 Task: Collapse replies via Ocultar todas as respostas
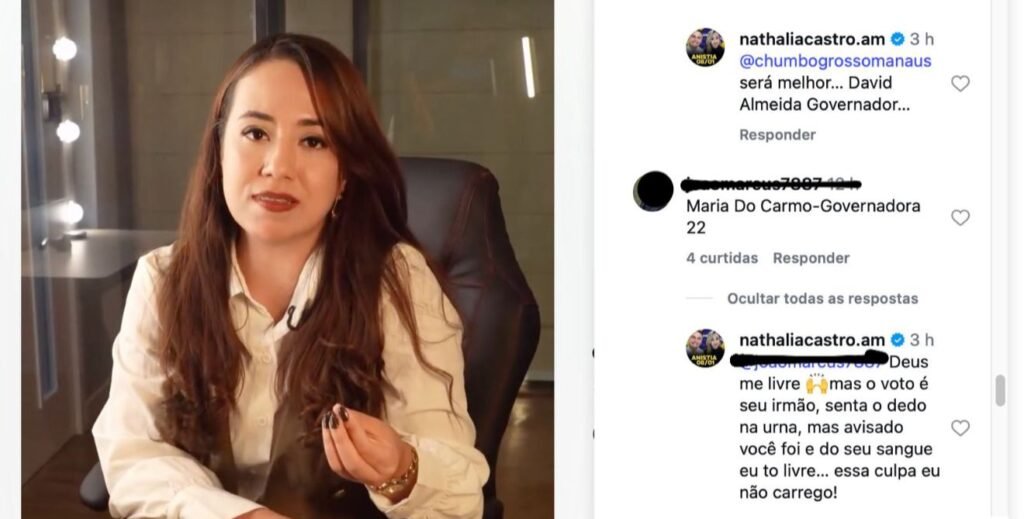[x=822, y=298]
